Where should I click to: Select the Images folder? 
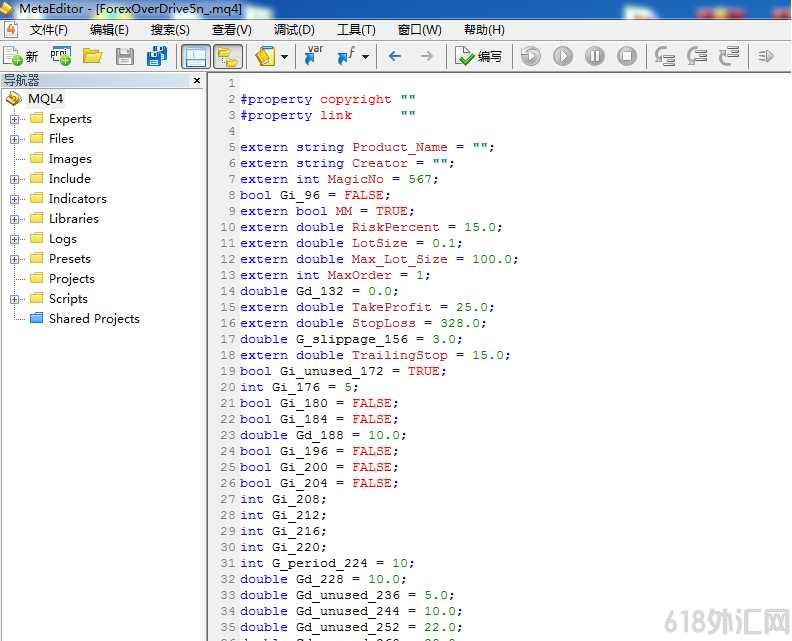pos(70,159)
